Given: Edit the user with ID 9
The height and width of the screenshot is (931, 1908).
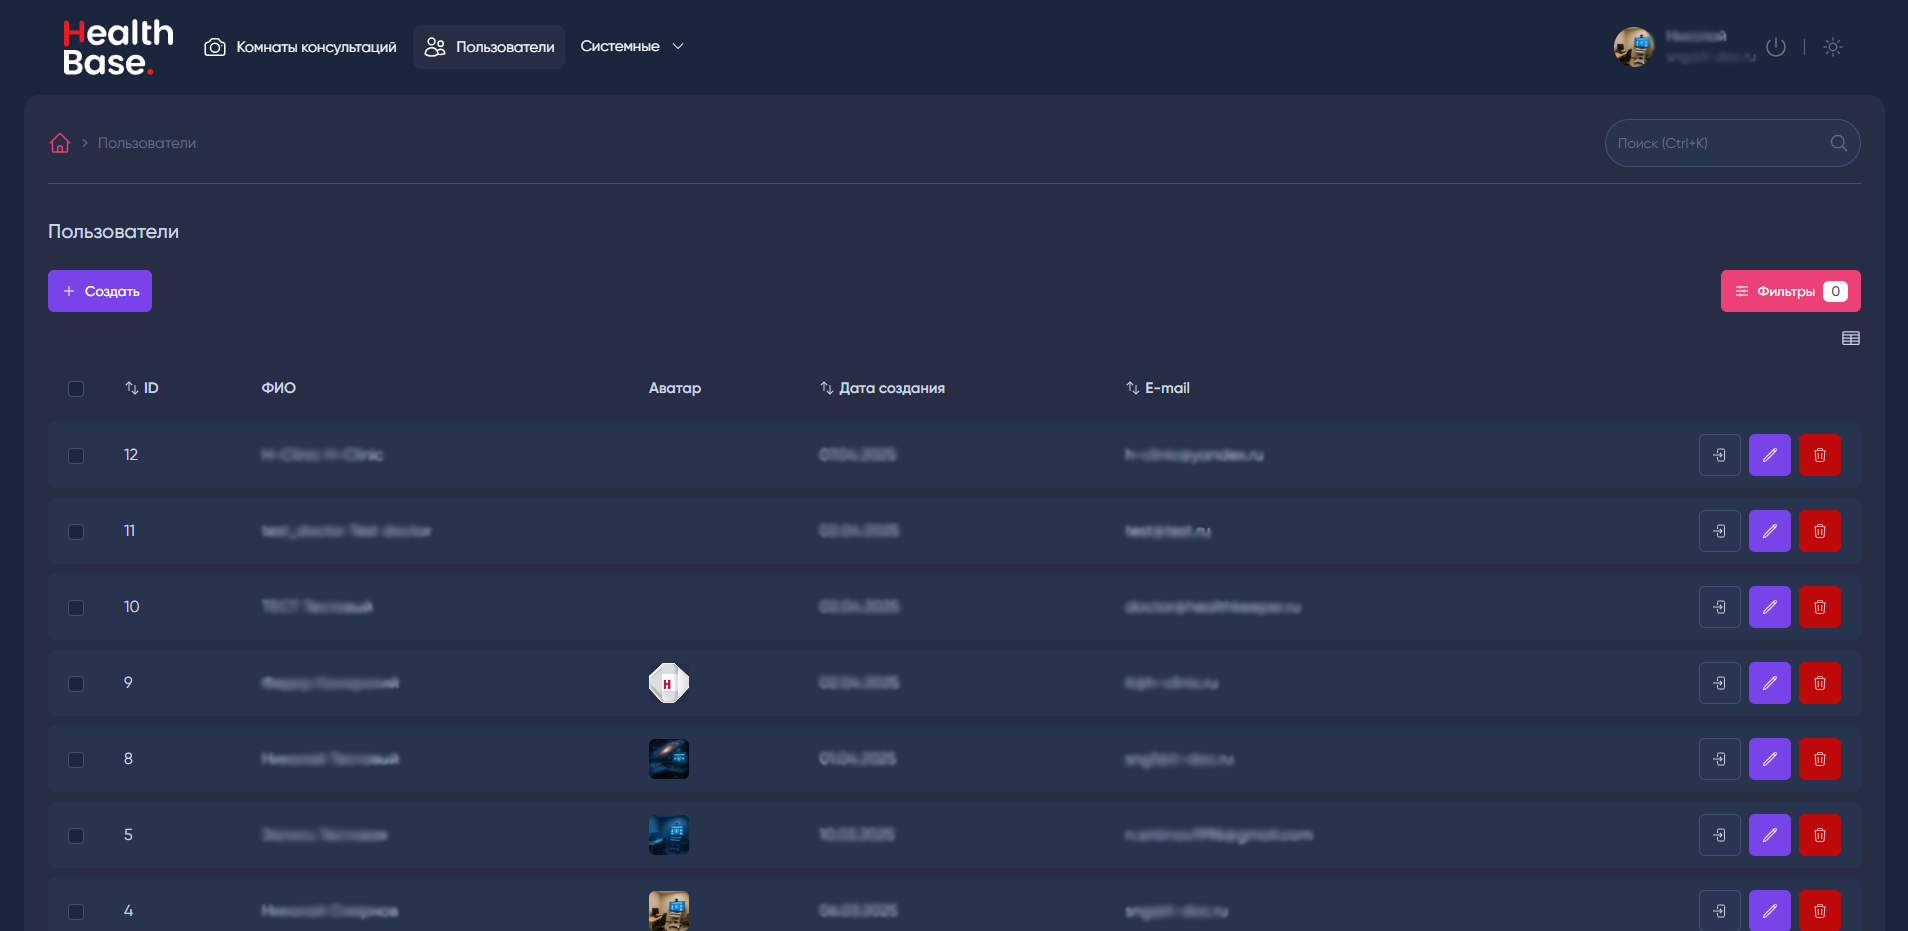Looking at the screenshot, I should [1770, 683].
